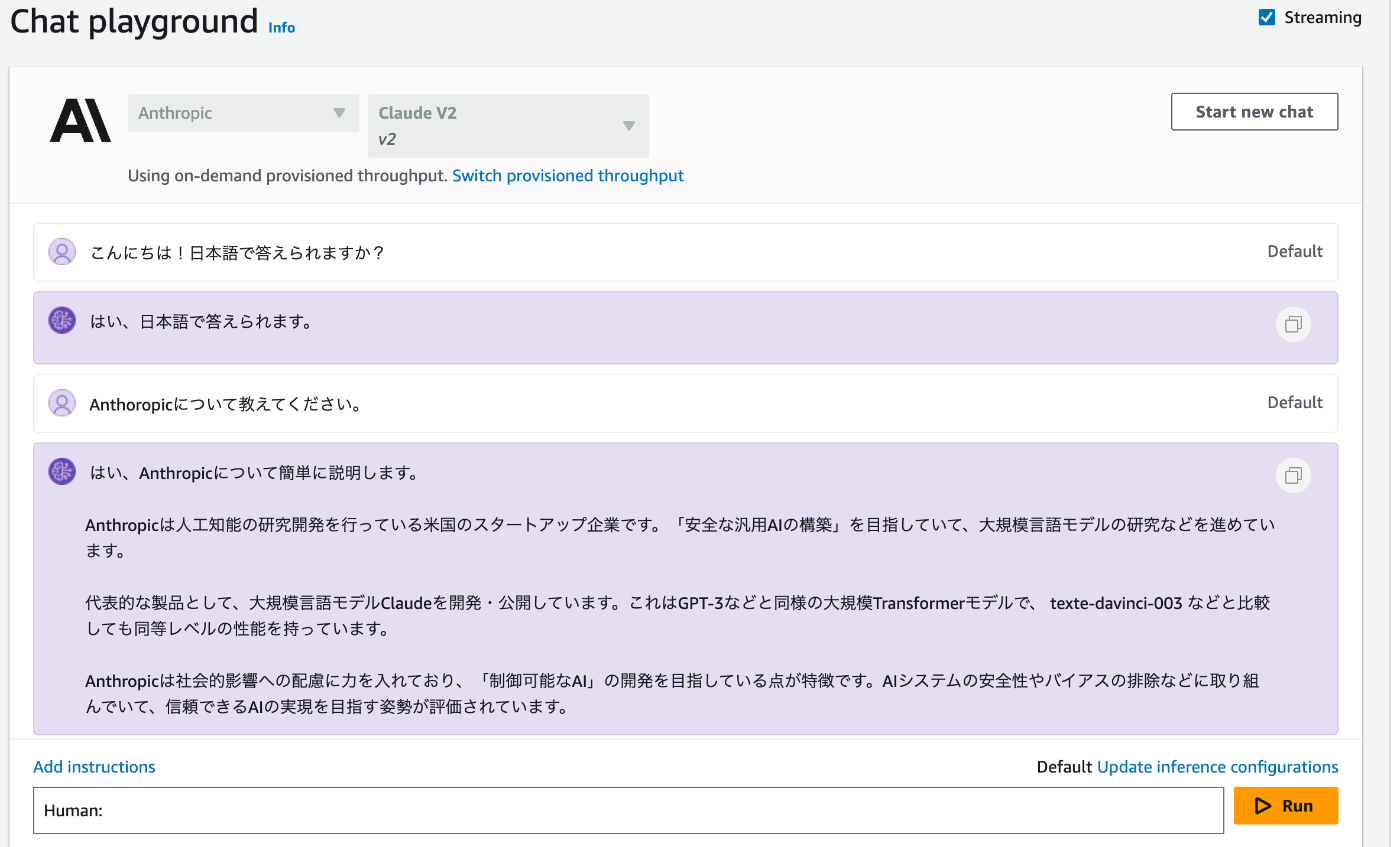This screenshot has width=1400, height=847.
Task: Toggle the Streaming checkbox
Action: (x=1267, y=17)
